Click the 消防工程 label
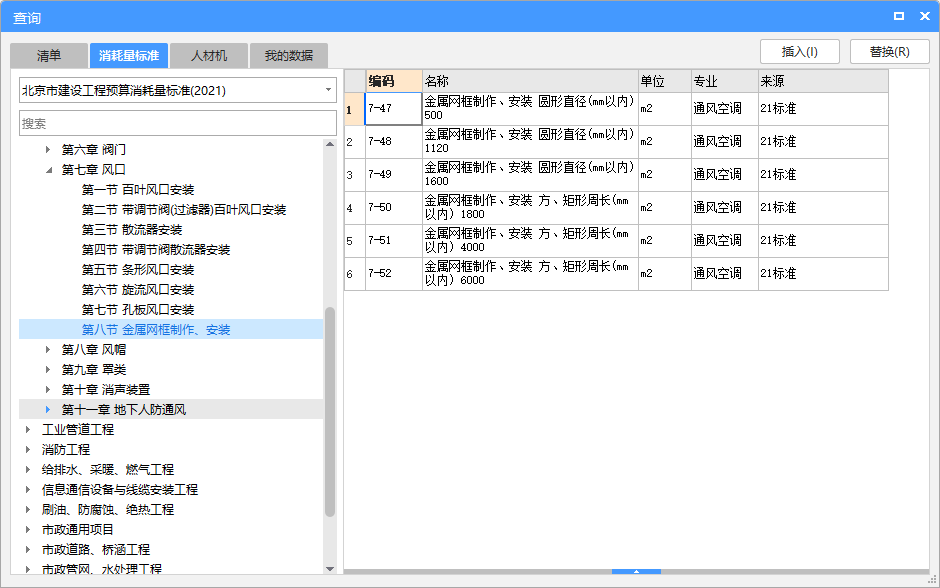 tap(65, 450)
